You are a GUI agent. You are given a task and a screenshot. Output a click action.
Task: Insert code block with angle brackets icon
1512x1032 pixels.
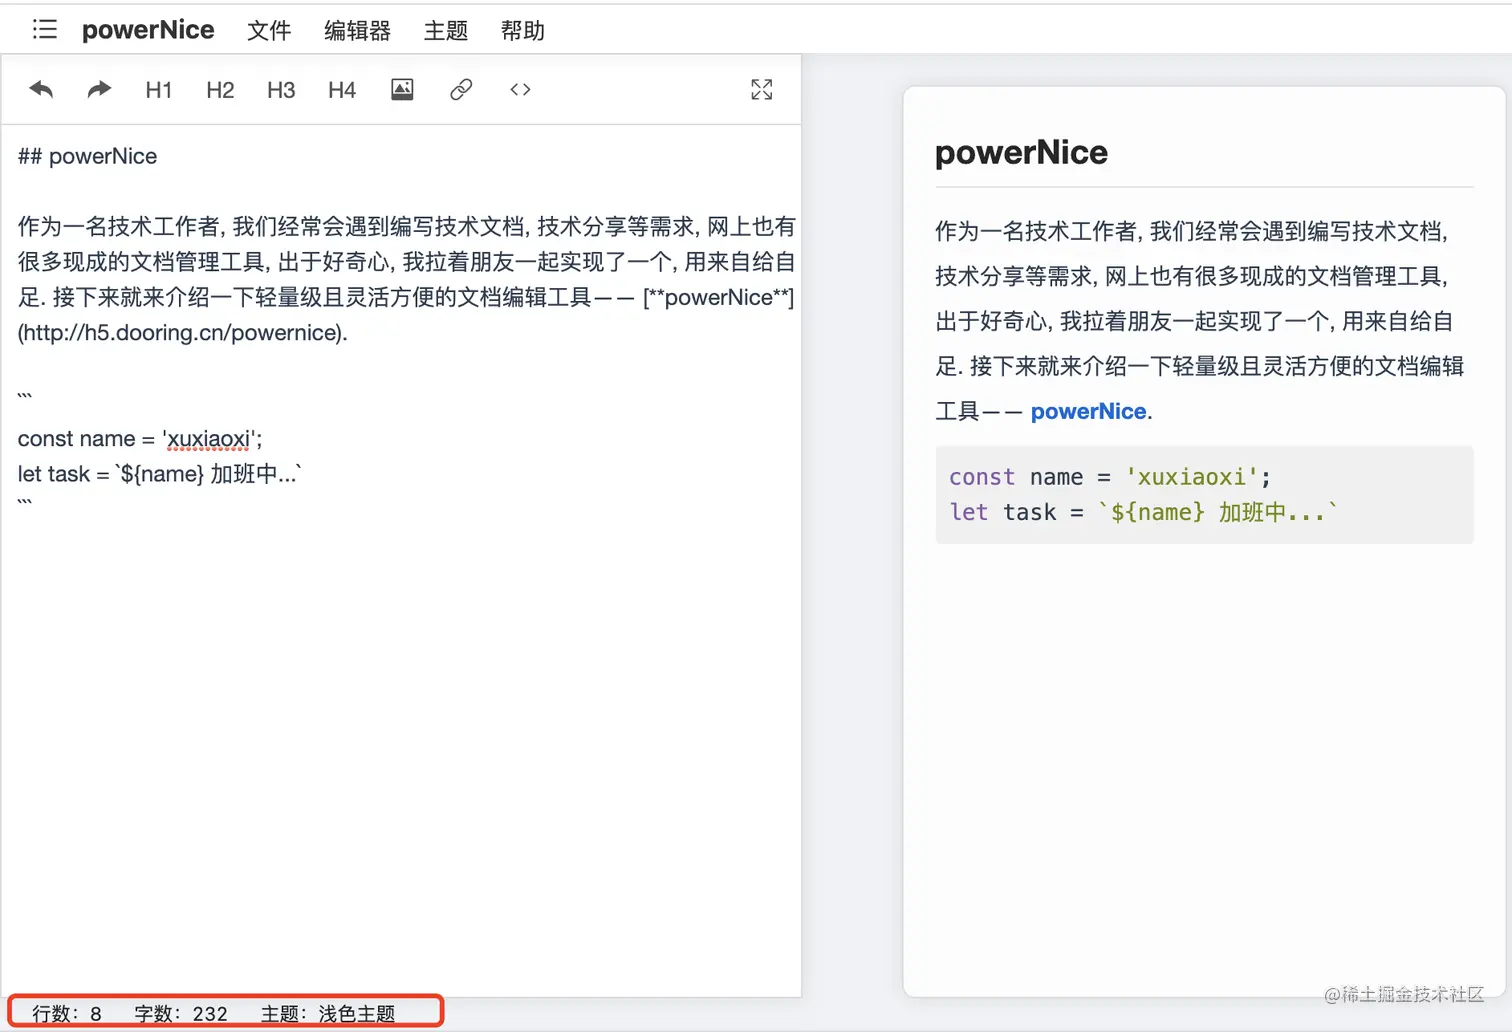pyautogui.click(x=520, y=90)
